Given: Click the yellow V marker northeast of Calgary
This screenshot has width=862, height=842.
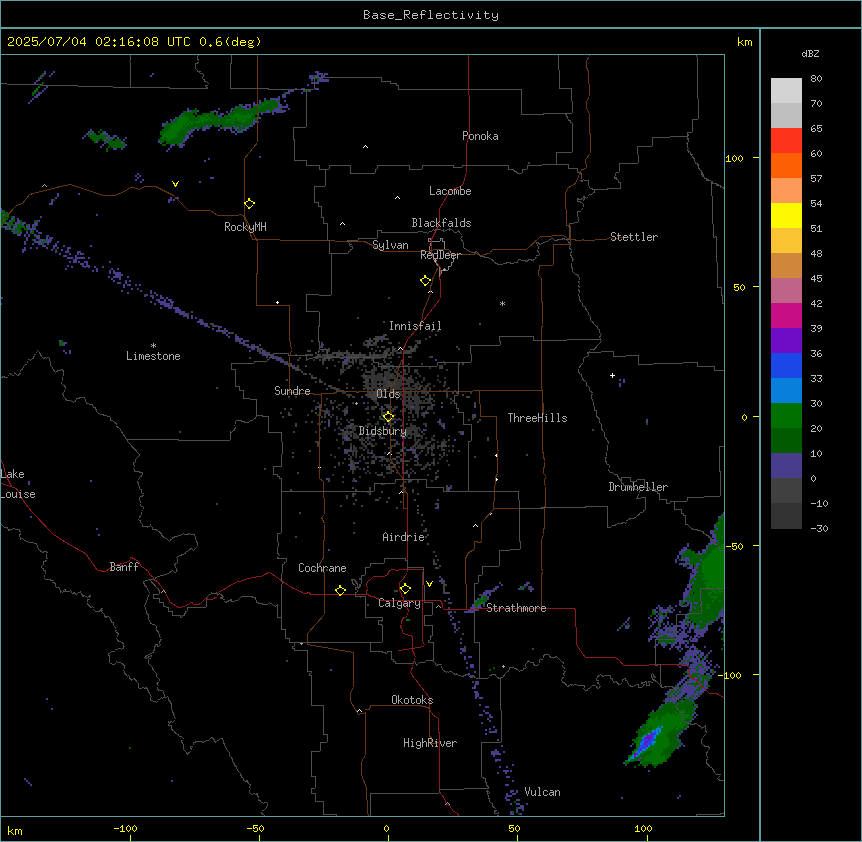Looking at the screenshot, I should tap(429, 584).
